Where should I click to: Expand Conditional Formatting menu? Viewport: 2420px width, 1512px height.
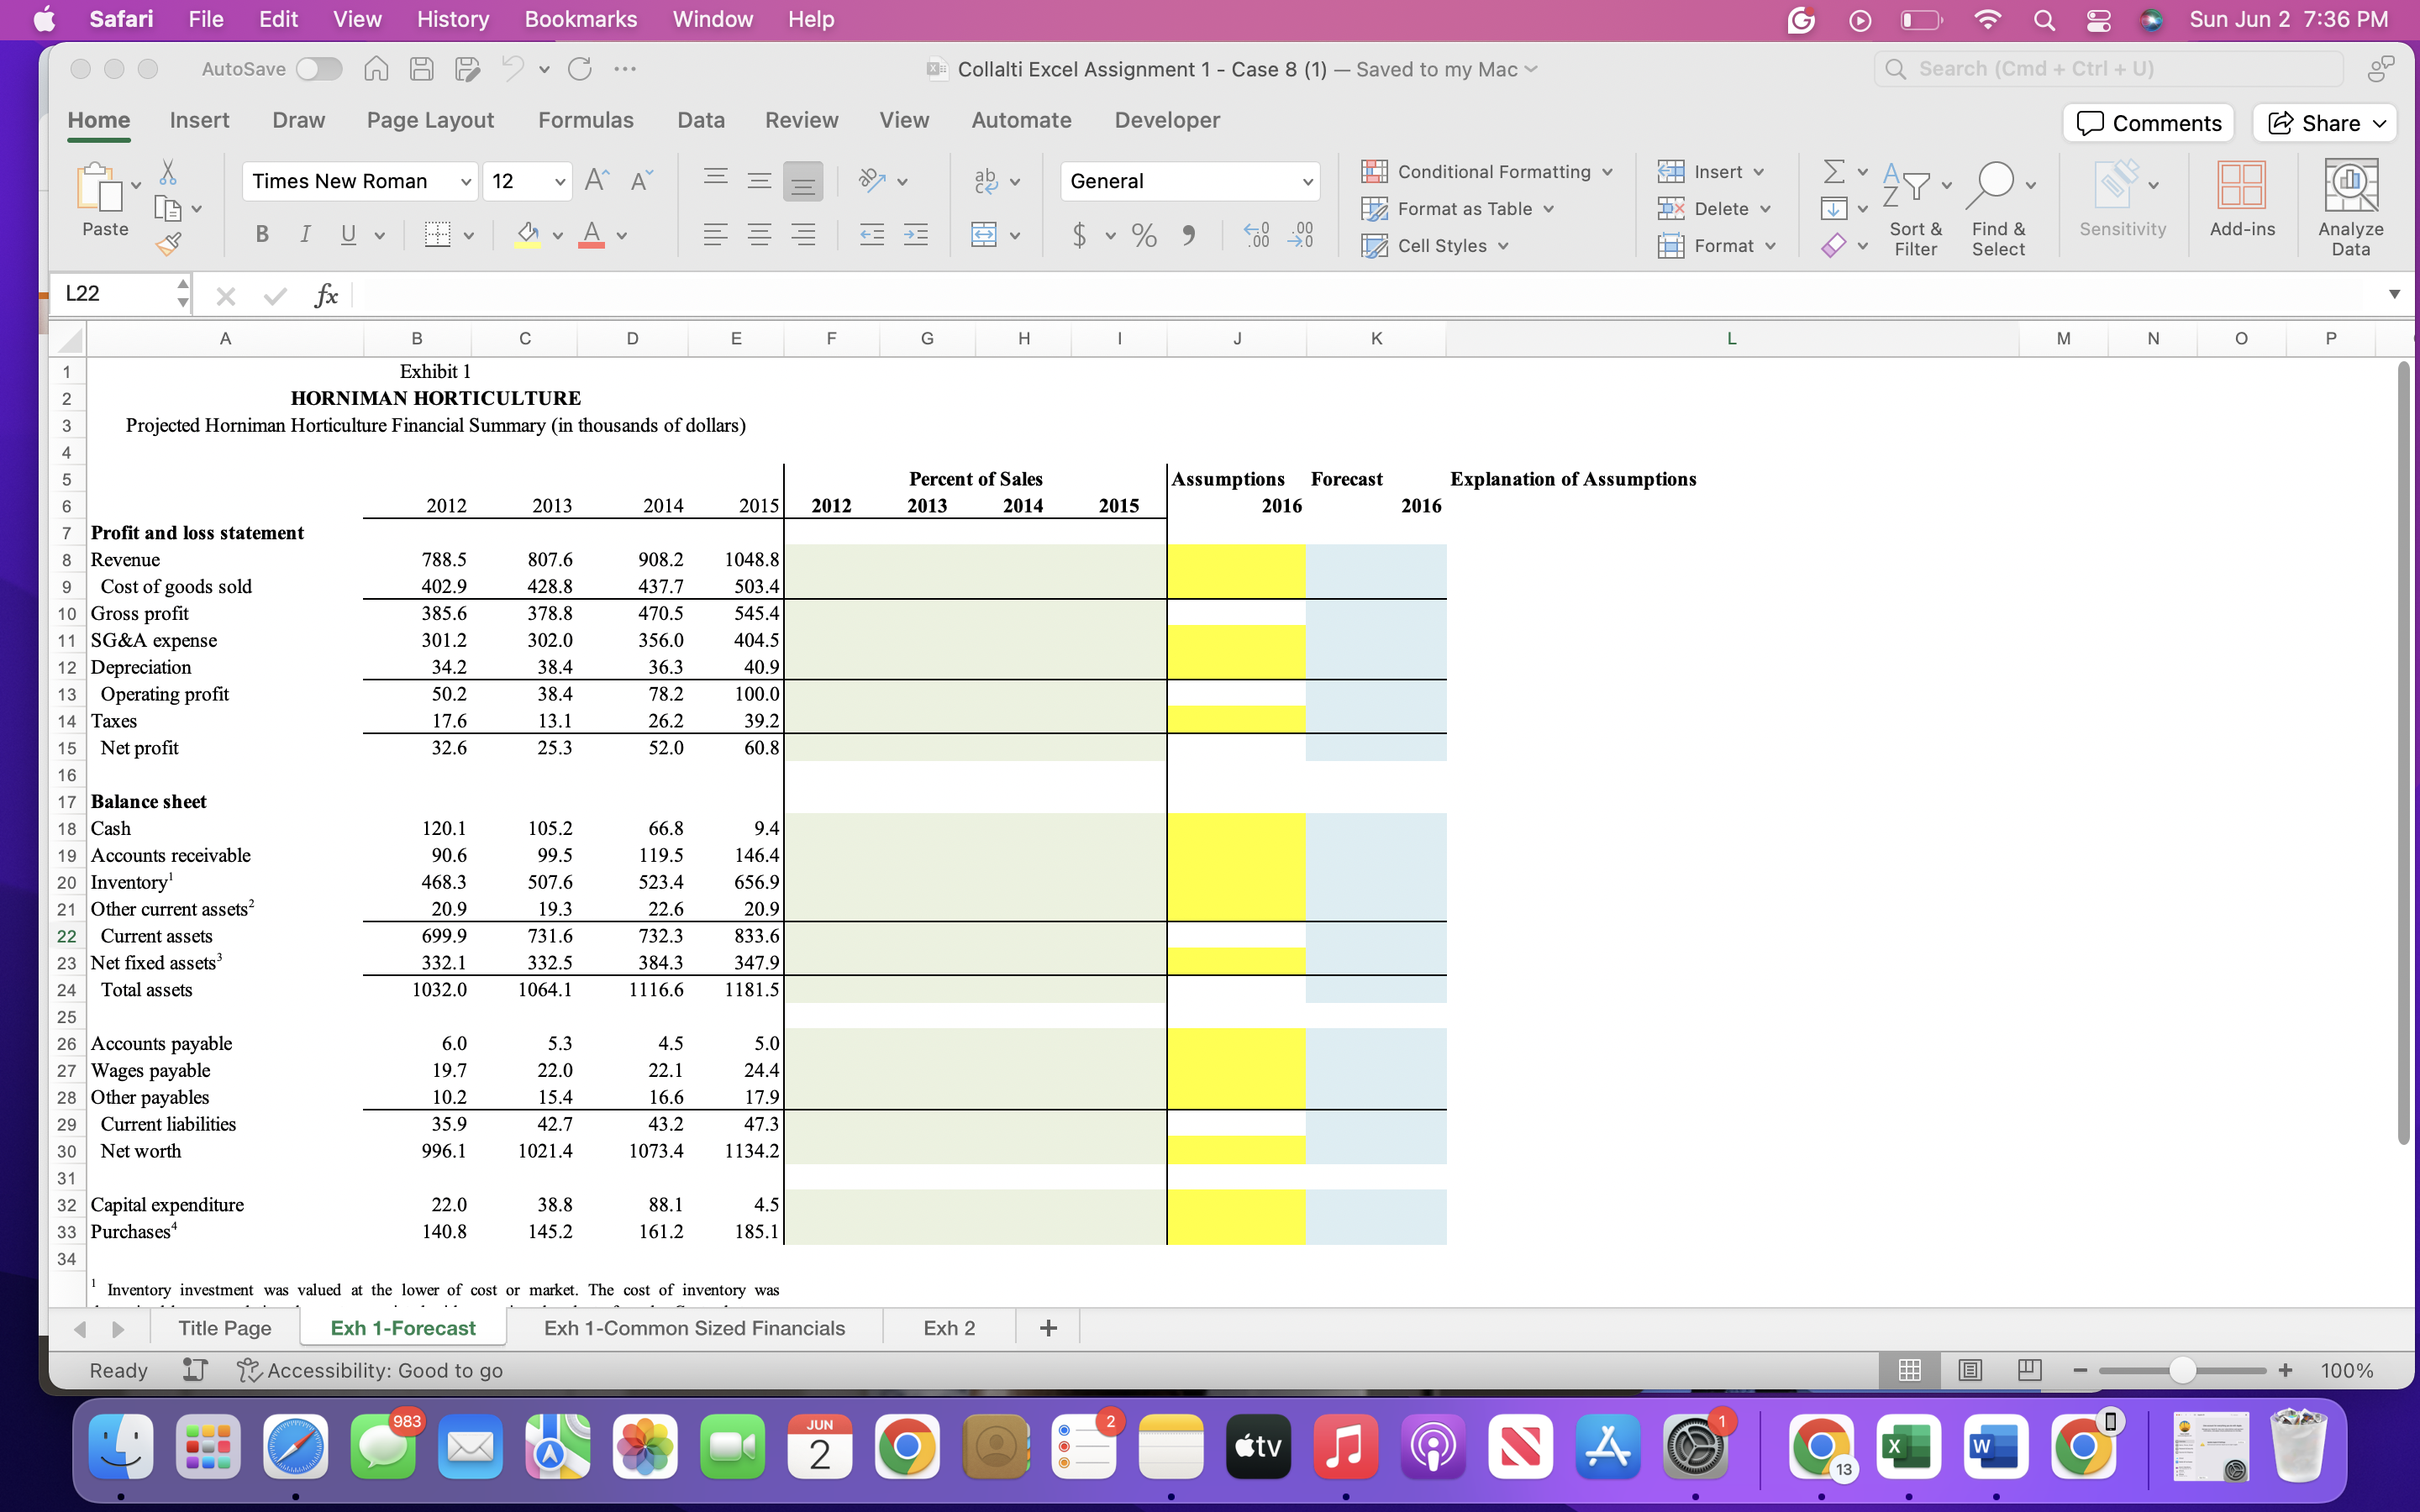pyautogui.click(x=1487, y=172)
